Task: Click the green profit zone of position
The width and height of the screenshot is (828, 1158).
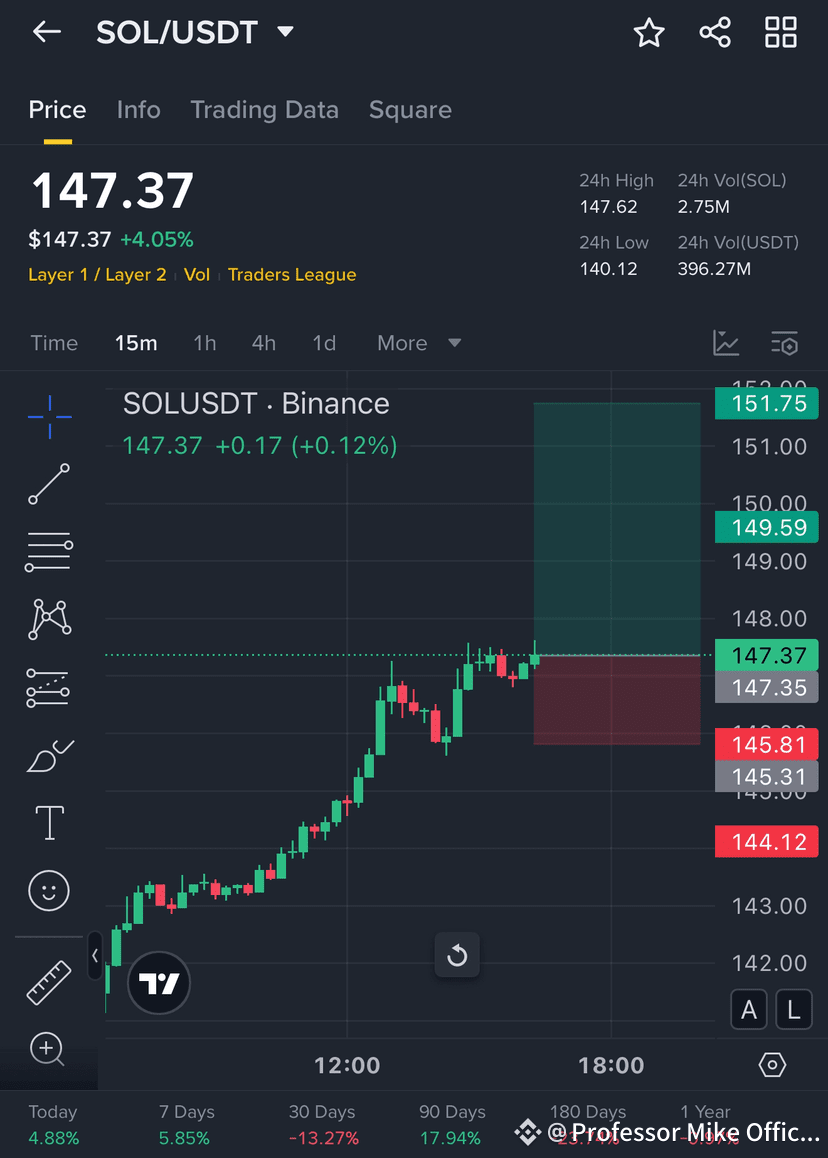Action: coord(617,529)
